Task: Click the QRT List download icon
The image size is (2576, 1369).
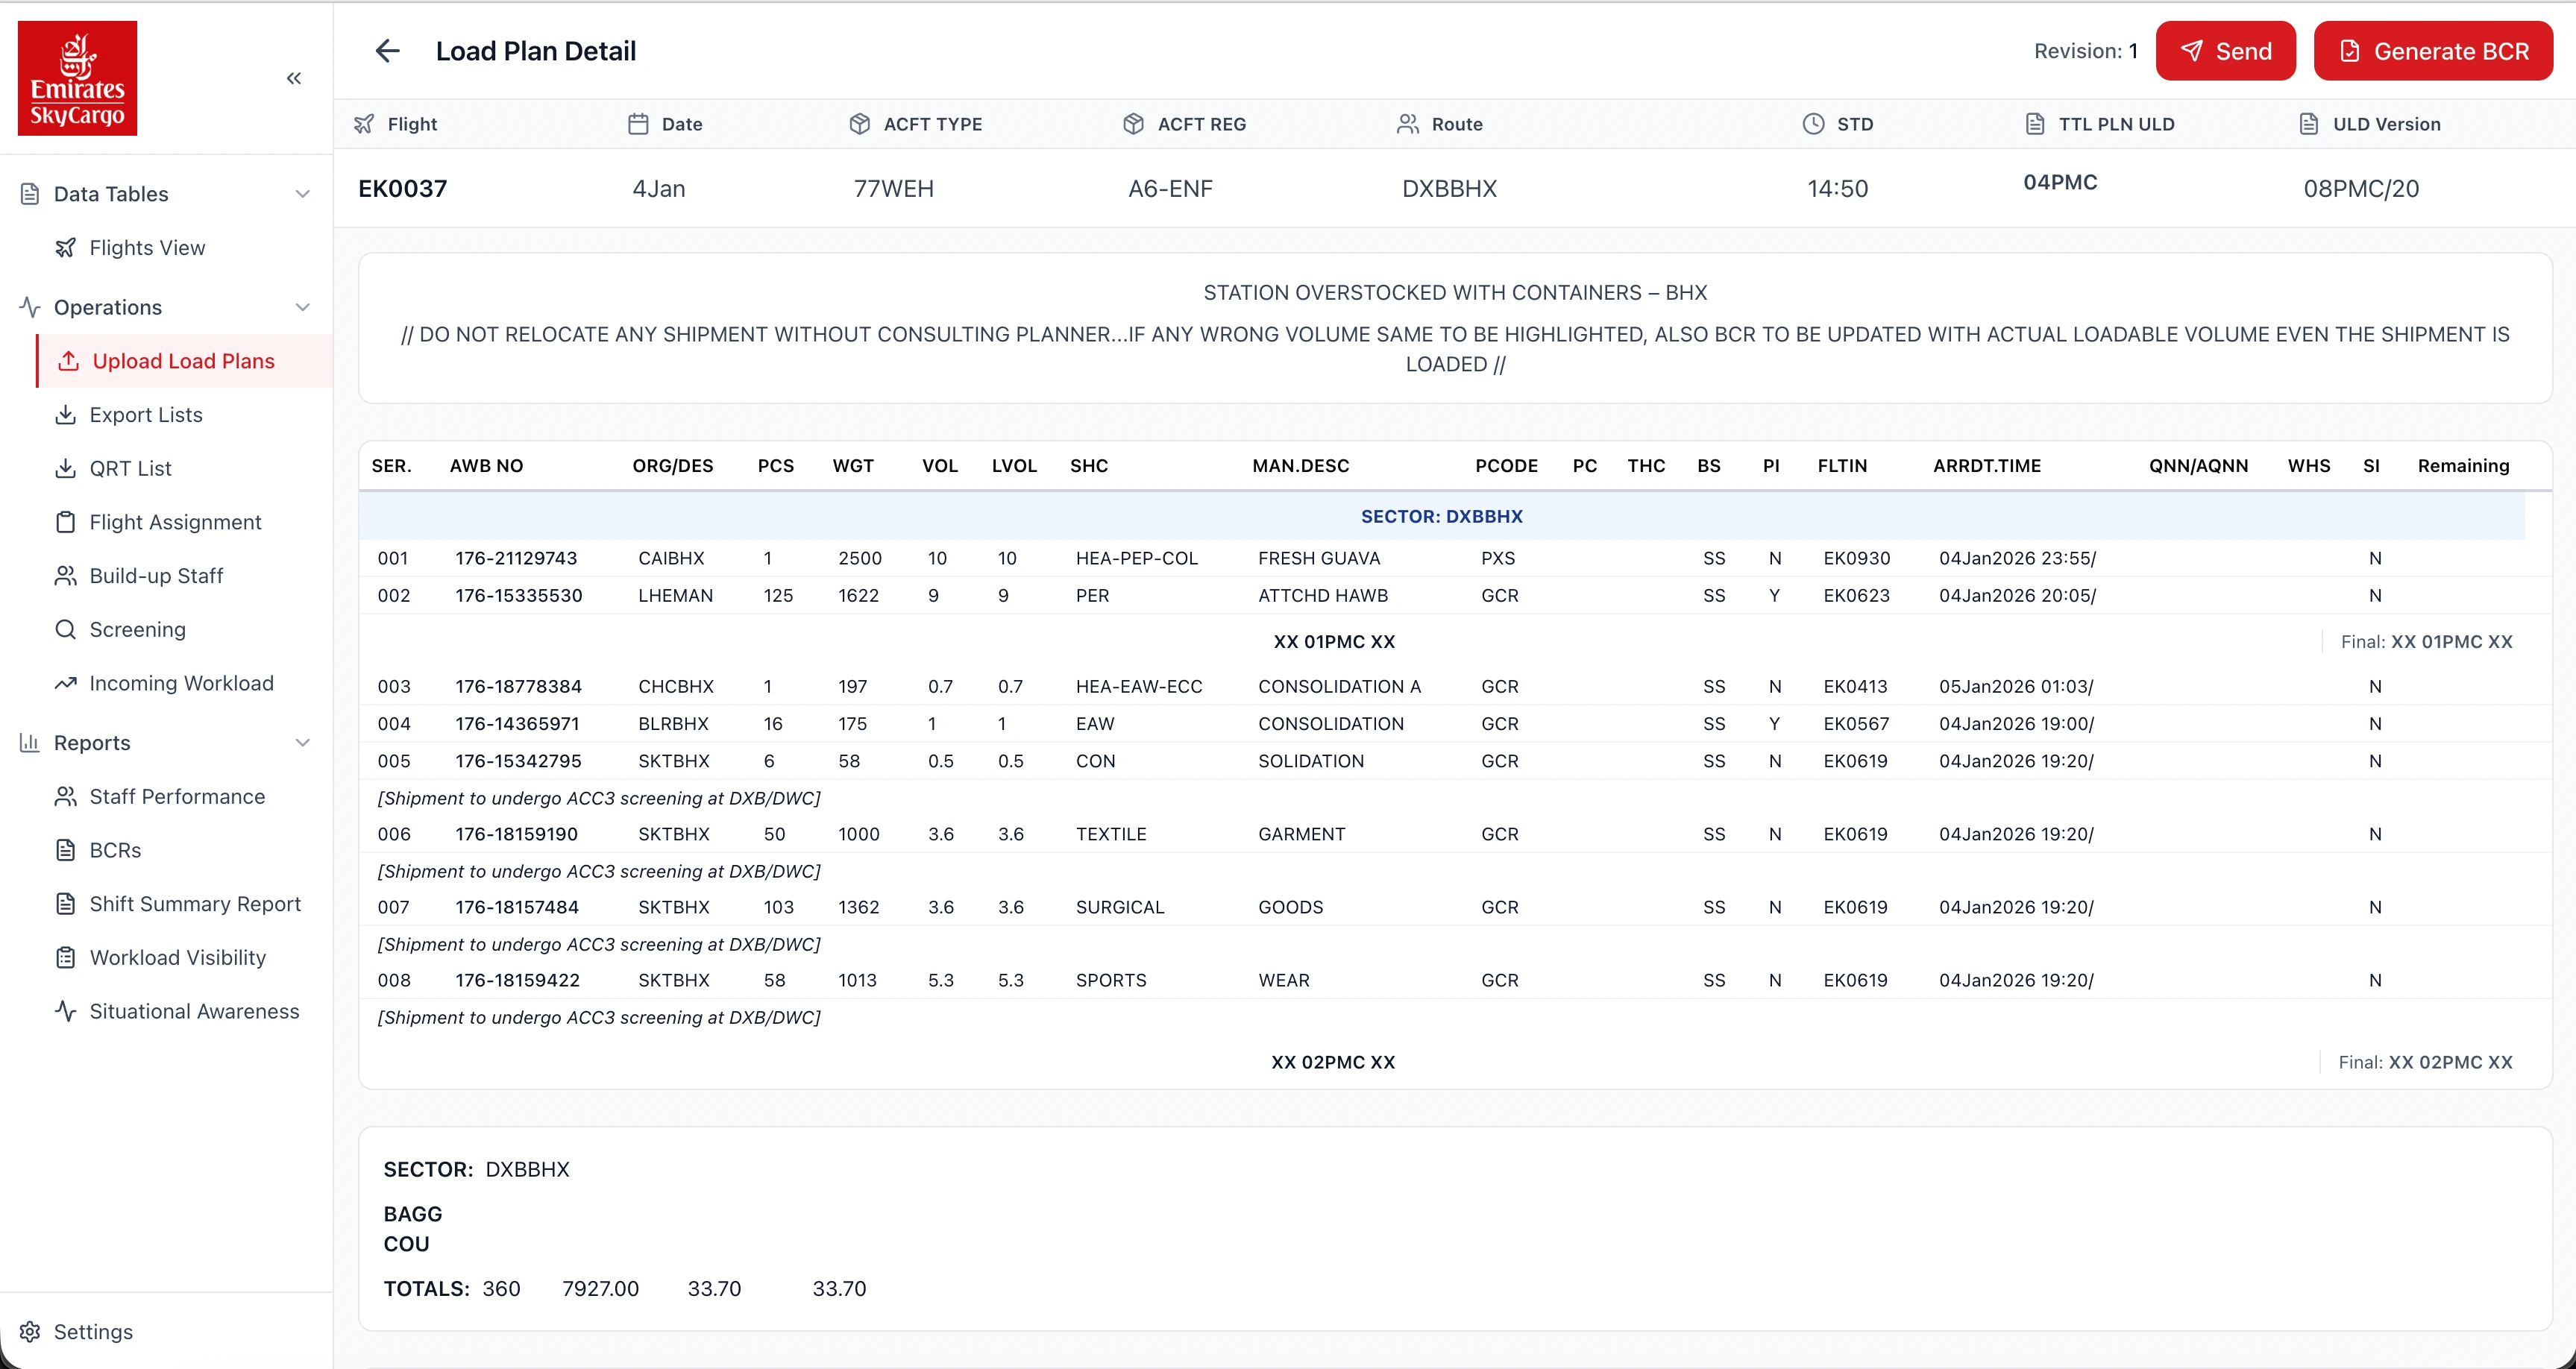Action: (x=66, y=468)
